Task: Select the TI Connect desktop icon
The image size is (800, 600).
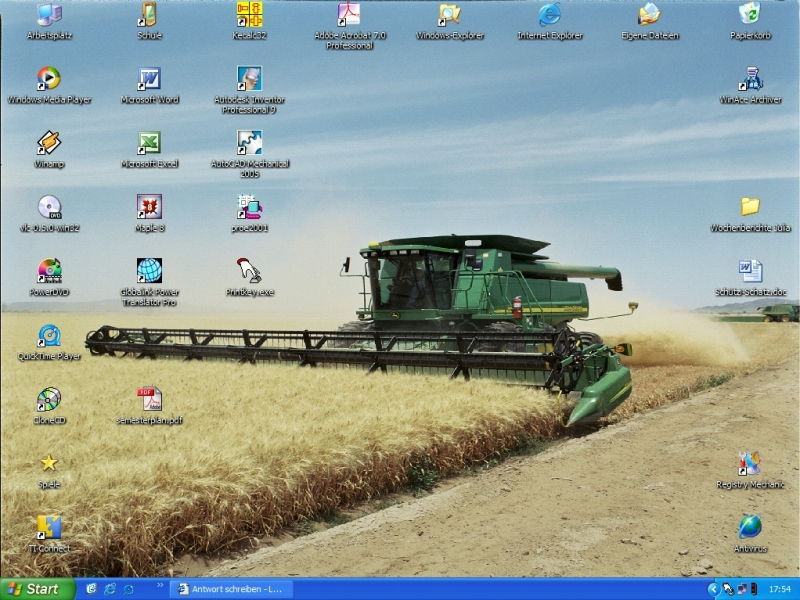Action: pos(49,527)
